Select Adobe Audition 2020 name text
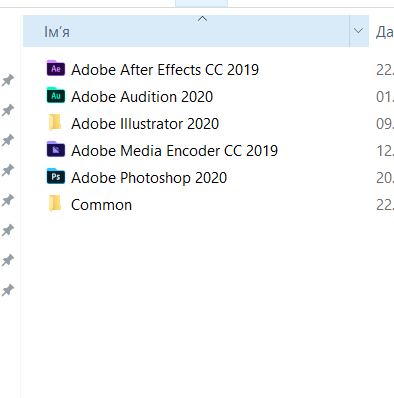This screenshot has height=398, width=394. [142, 97]
